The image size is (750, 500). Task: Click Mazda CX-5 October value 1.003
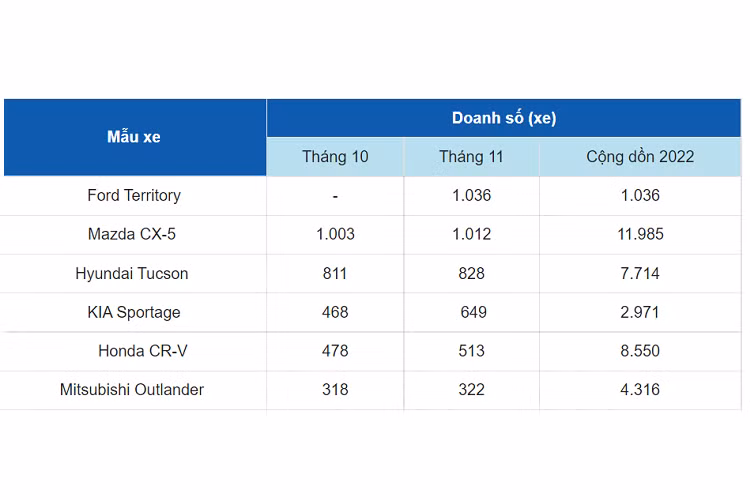click(335, 234)
